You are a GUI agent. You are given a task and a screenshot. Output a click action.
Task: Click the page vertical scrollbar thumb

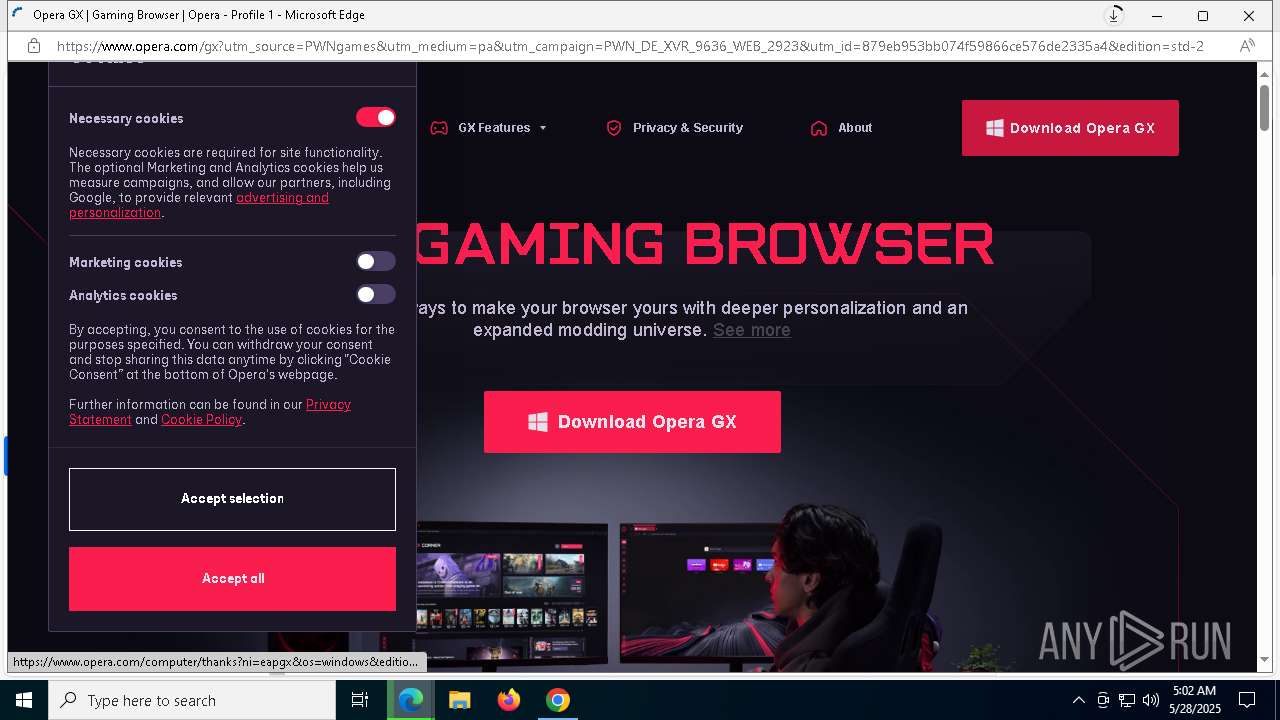coord(1264,107)
